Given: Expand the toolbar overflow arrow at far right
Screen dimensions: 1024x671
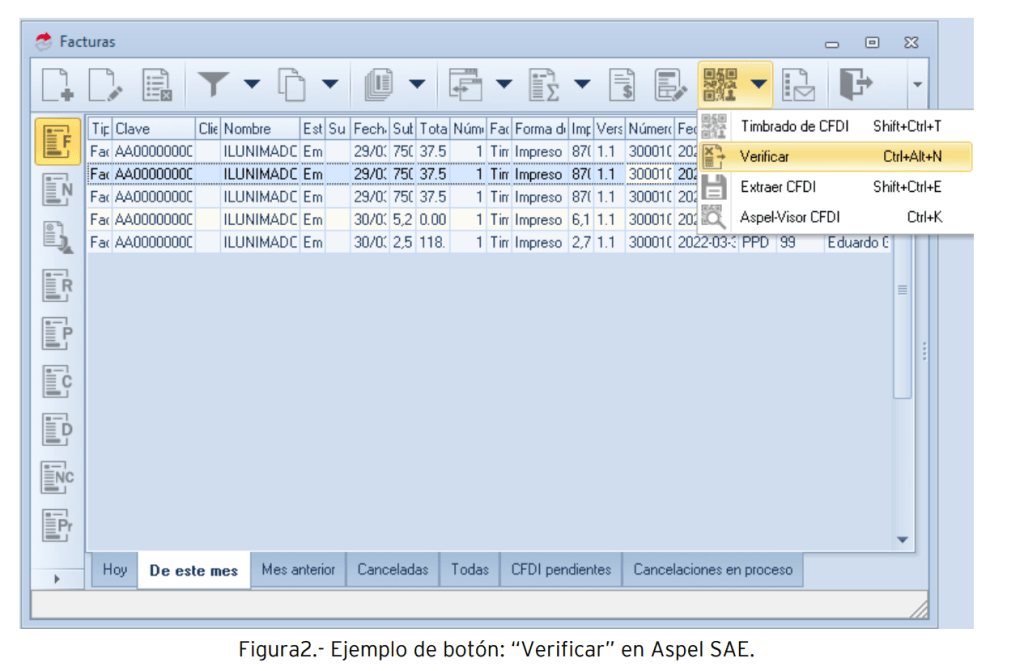Looking at the screenshot, I should [x=917, y=85].
